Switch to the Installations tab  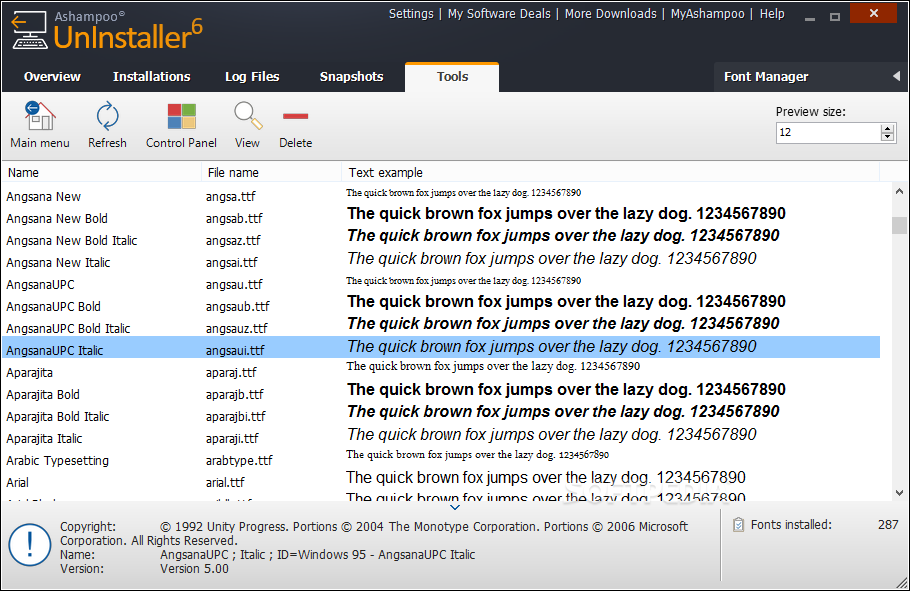(x=151, y=77)
